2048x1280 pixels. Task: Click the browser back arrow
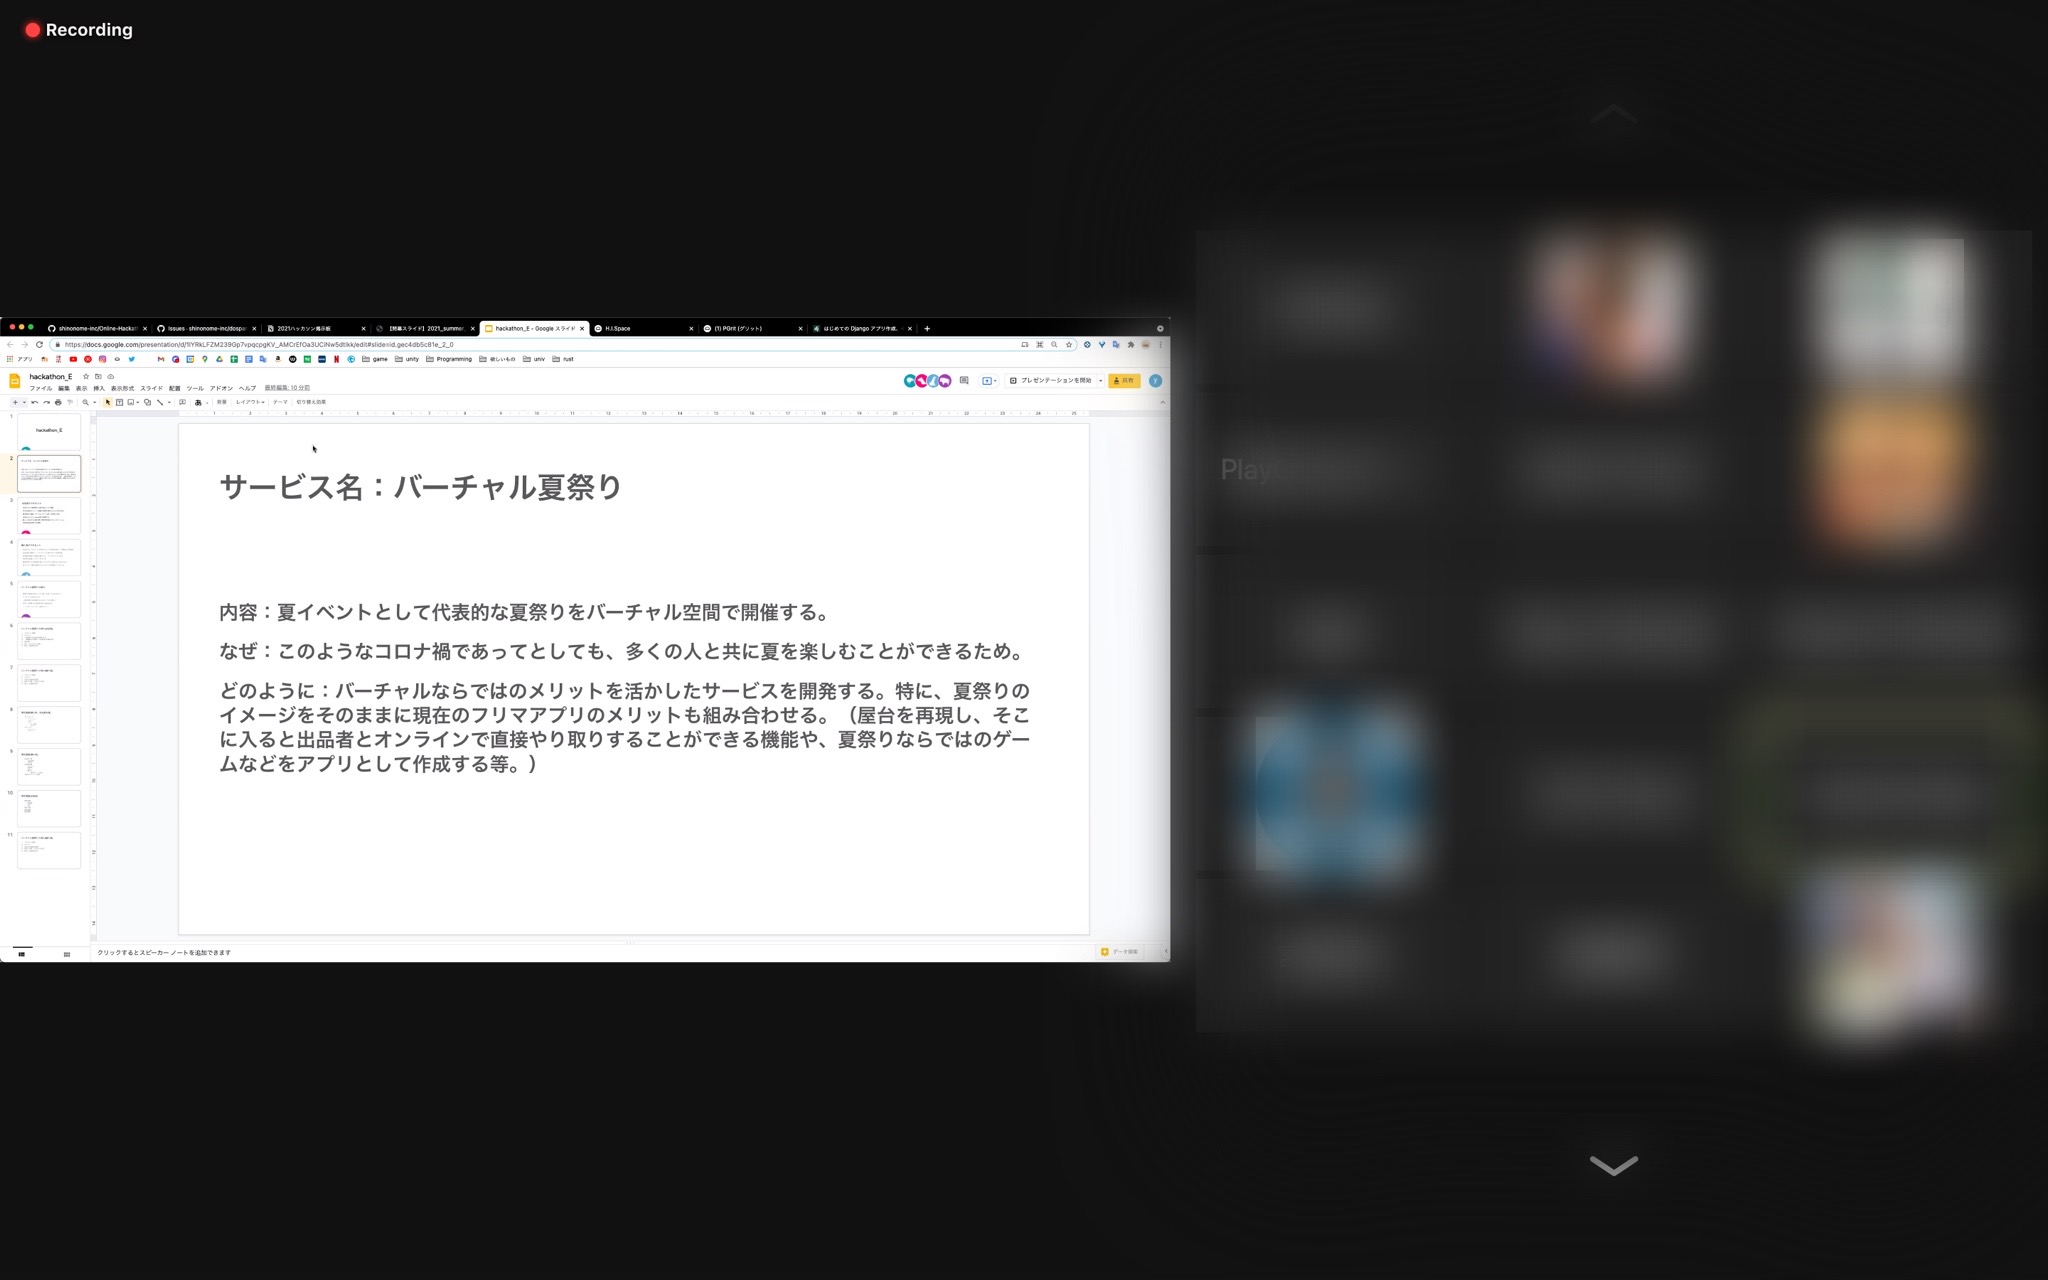coord(10,344)
